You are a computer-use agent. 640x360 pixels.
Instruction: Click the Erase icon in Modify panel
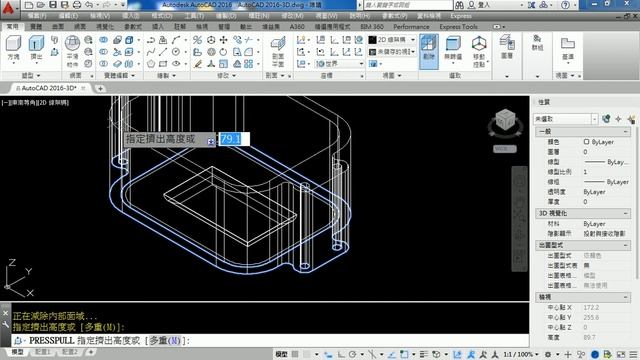coord(198,64)
